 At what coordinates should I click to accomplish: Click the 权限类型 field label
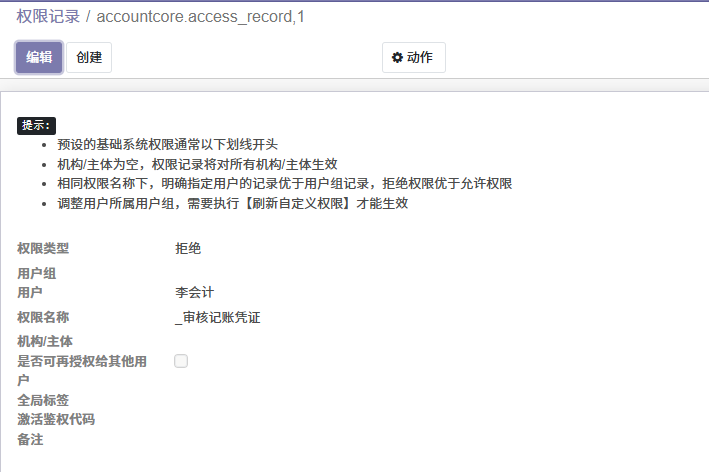(x=43, y=248)
